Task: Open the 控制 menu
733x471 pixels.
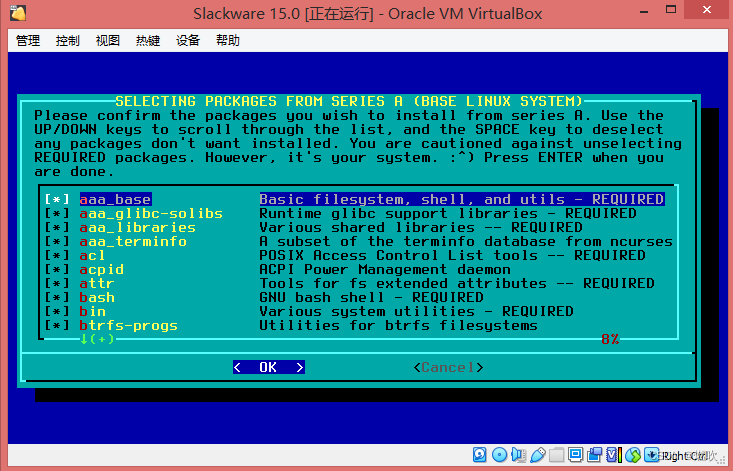Action: point(68,41)
